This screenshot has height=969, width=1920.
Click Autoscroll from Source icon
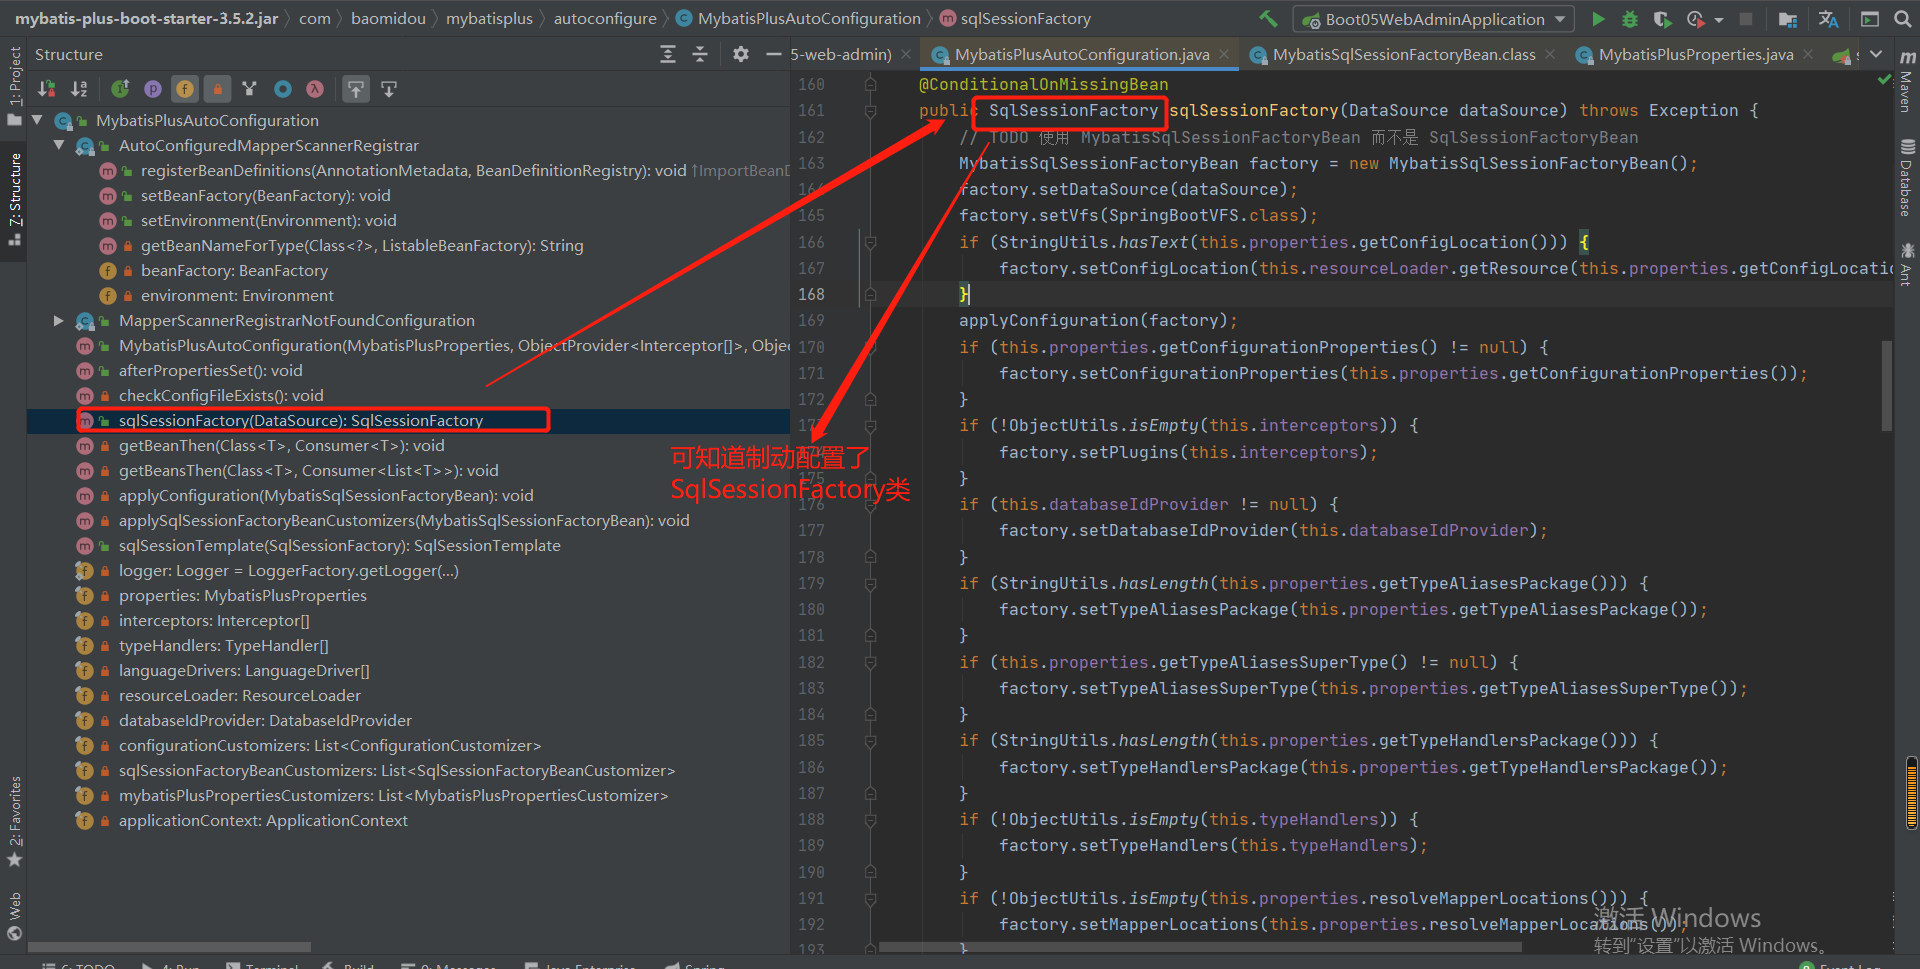(x=389, y=89)
